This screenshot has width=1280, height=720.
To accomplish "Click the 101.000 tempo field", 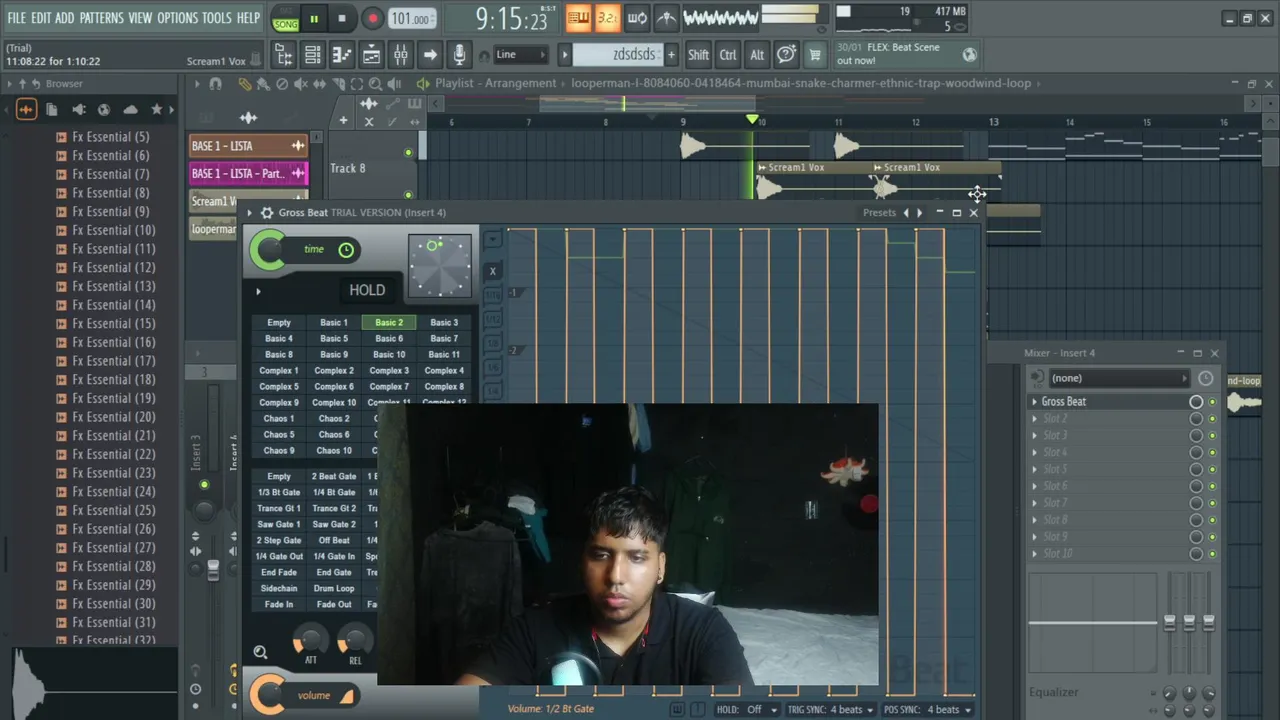I will 411,19.
